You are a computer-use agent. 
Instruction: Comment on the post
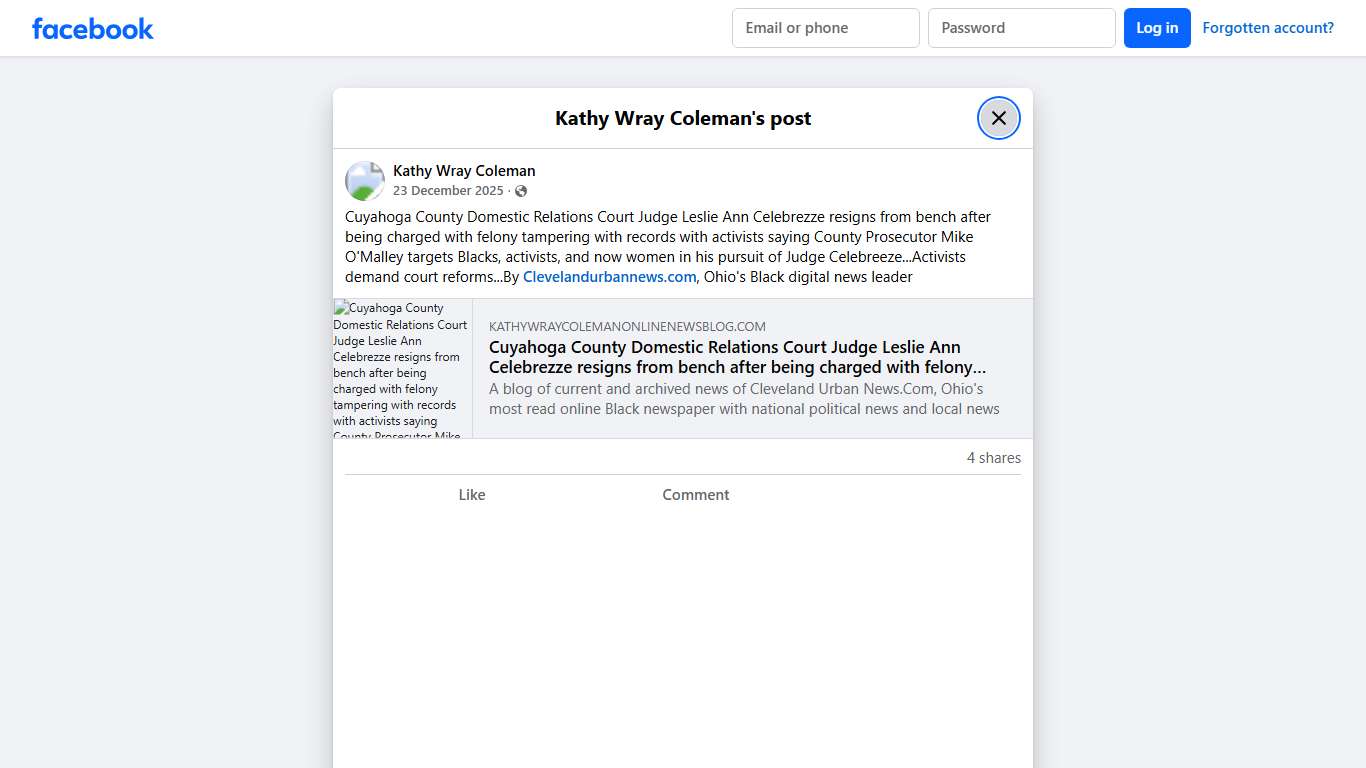coord(695,495)
